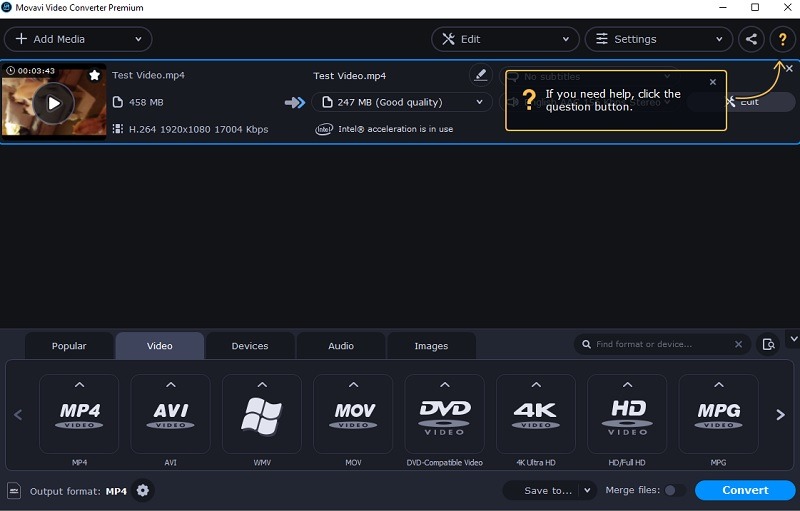Expand 4K Ultra HD presets chevron
The height and width of the screenshot is (511, 800).
536,385
